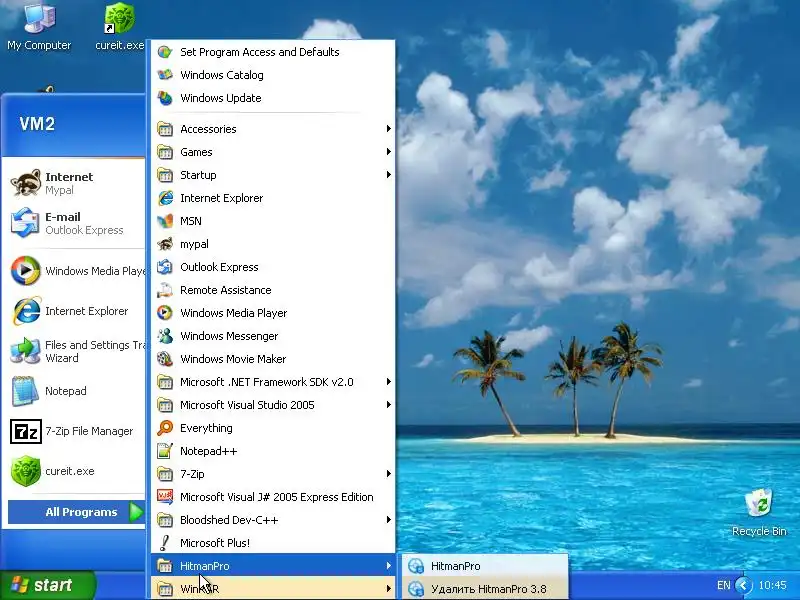The height and width of the screenshot is (600, 800).
Task: Expand the HitmanPro folder arrow
Action: [x=389, y=566]
